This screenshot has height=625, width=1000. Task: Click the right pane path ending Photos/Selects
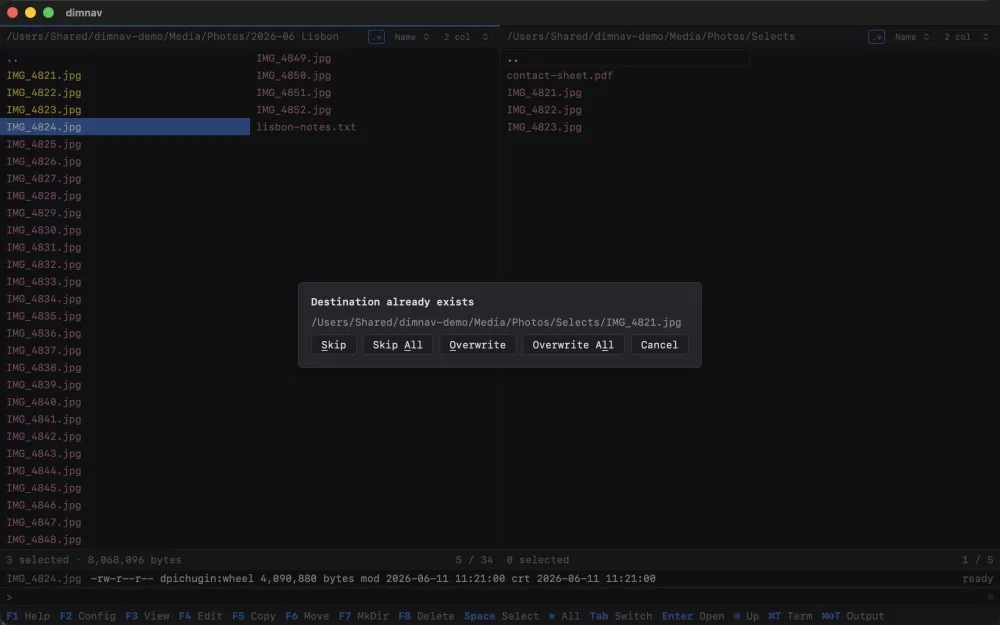coord(651,36)
